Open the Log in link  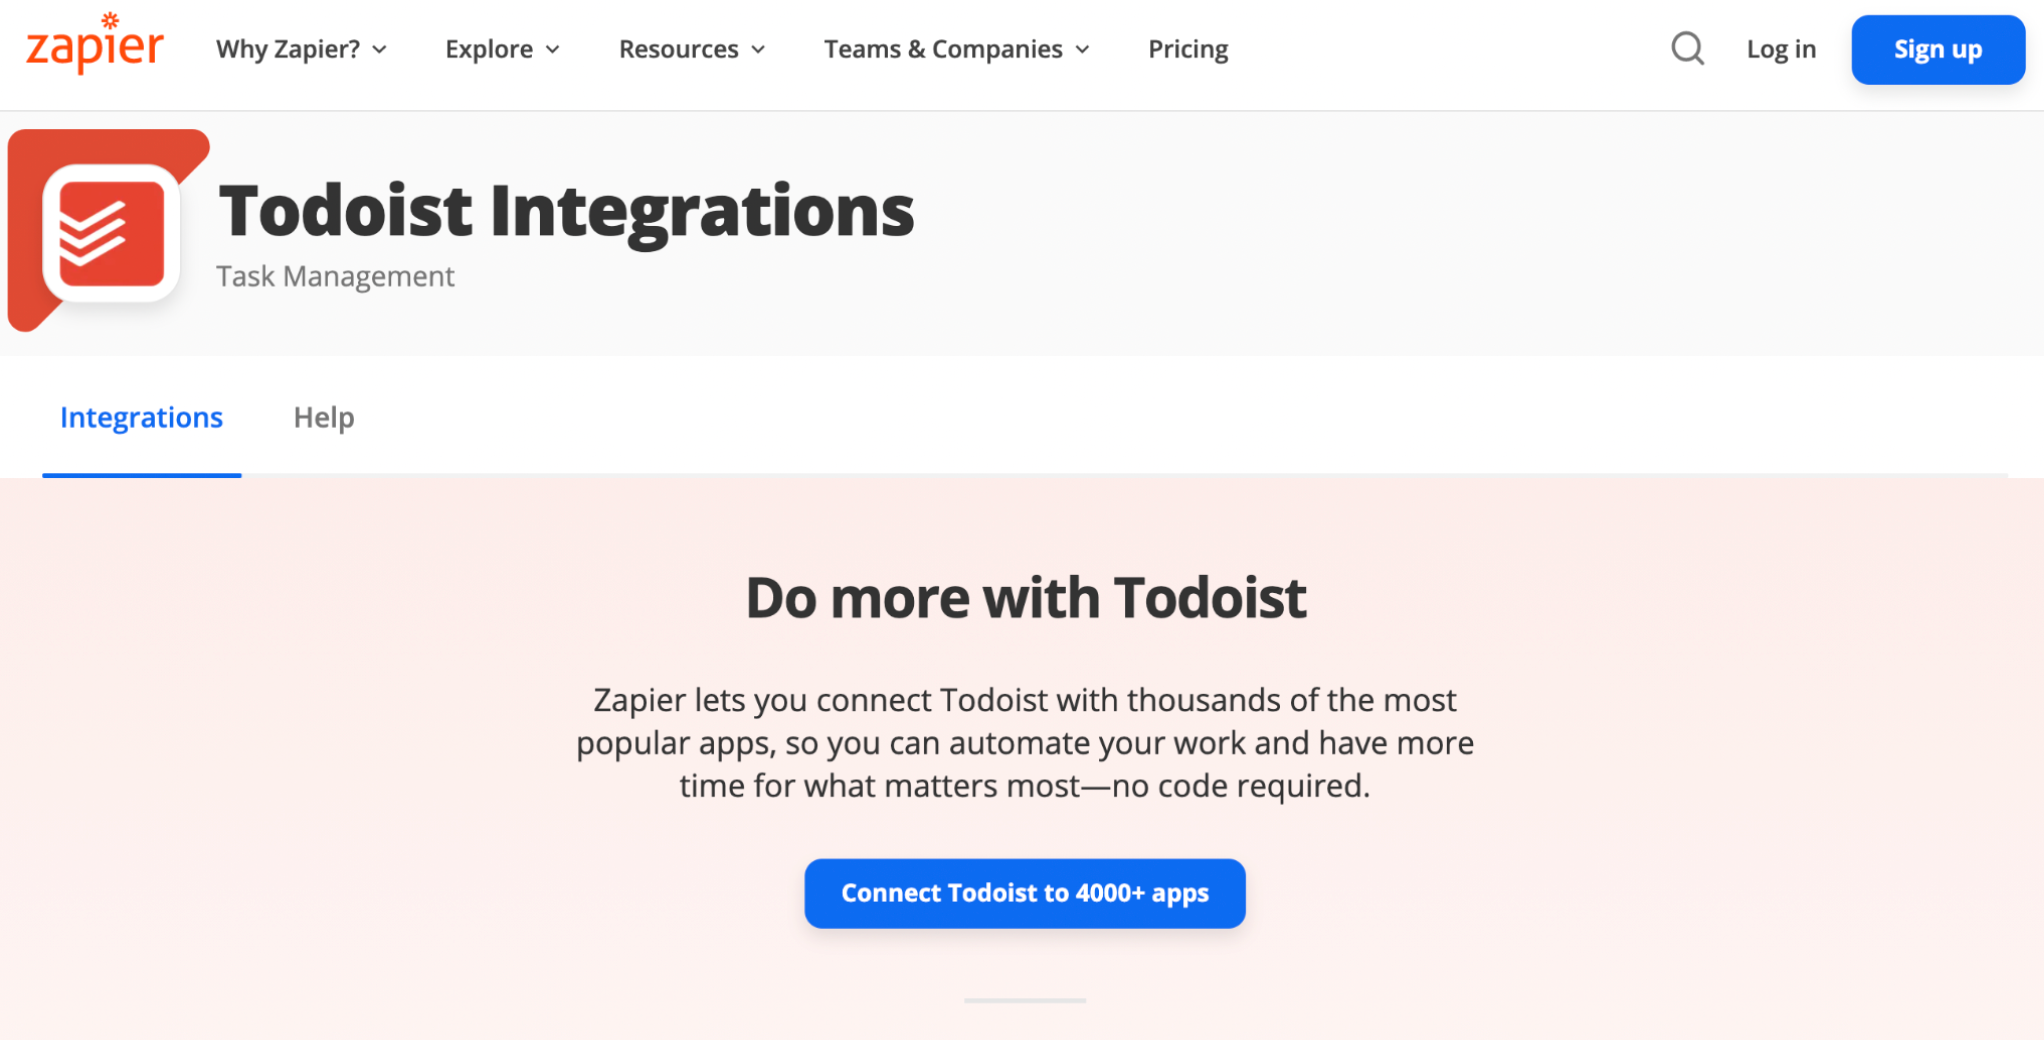(1781, 48)
